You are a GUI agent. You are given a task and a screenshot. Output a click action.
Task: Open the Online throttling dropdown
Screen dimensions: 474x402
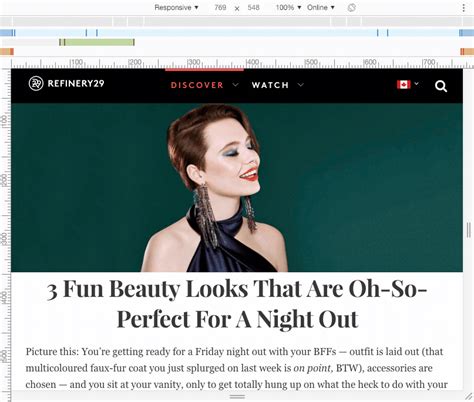[x=321, y=7]
